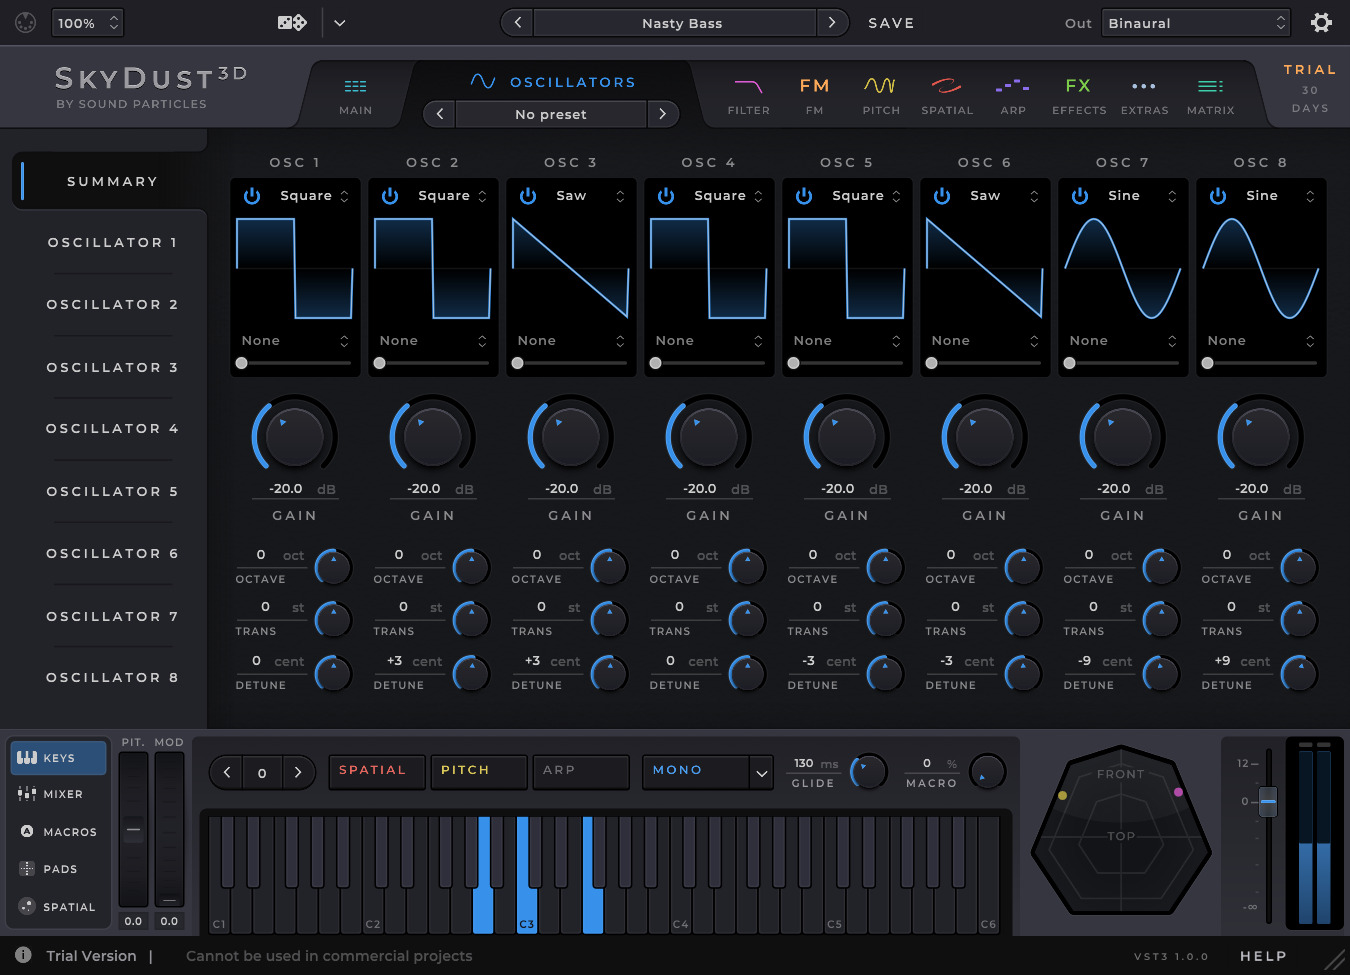Open the FM section icon

point(814,86)
